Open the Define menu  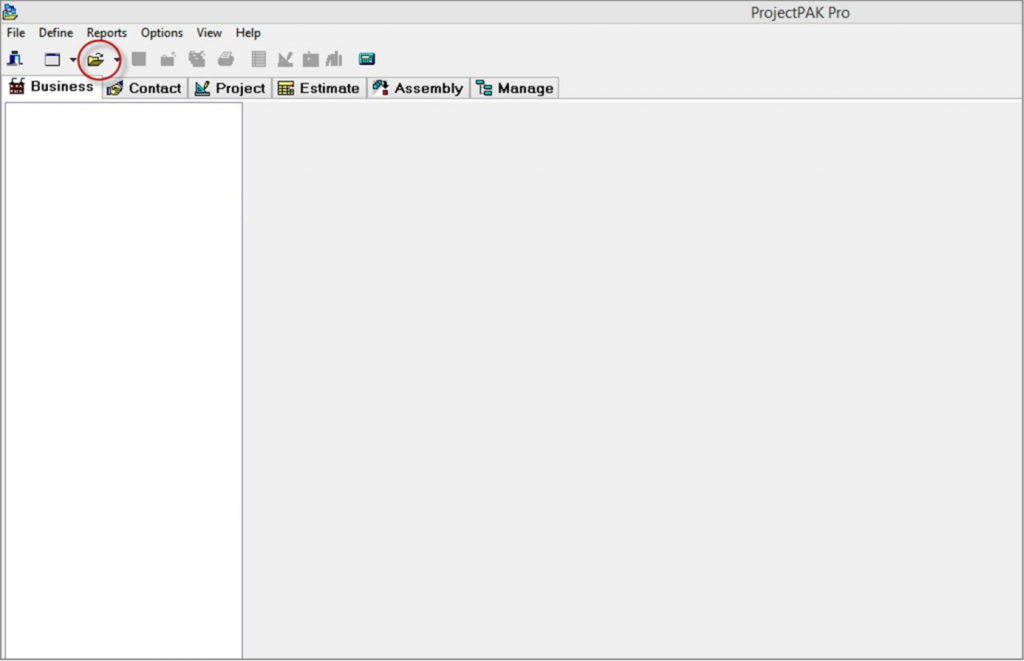coord(56,33)
